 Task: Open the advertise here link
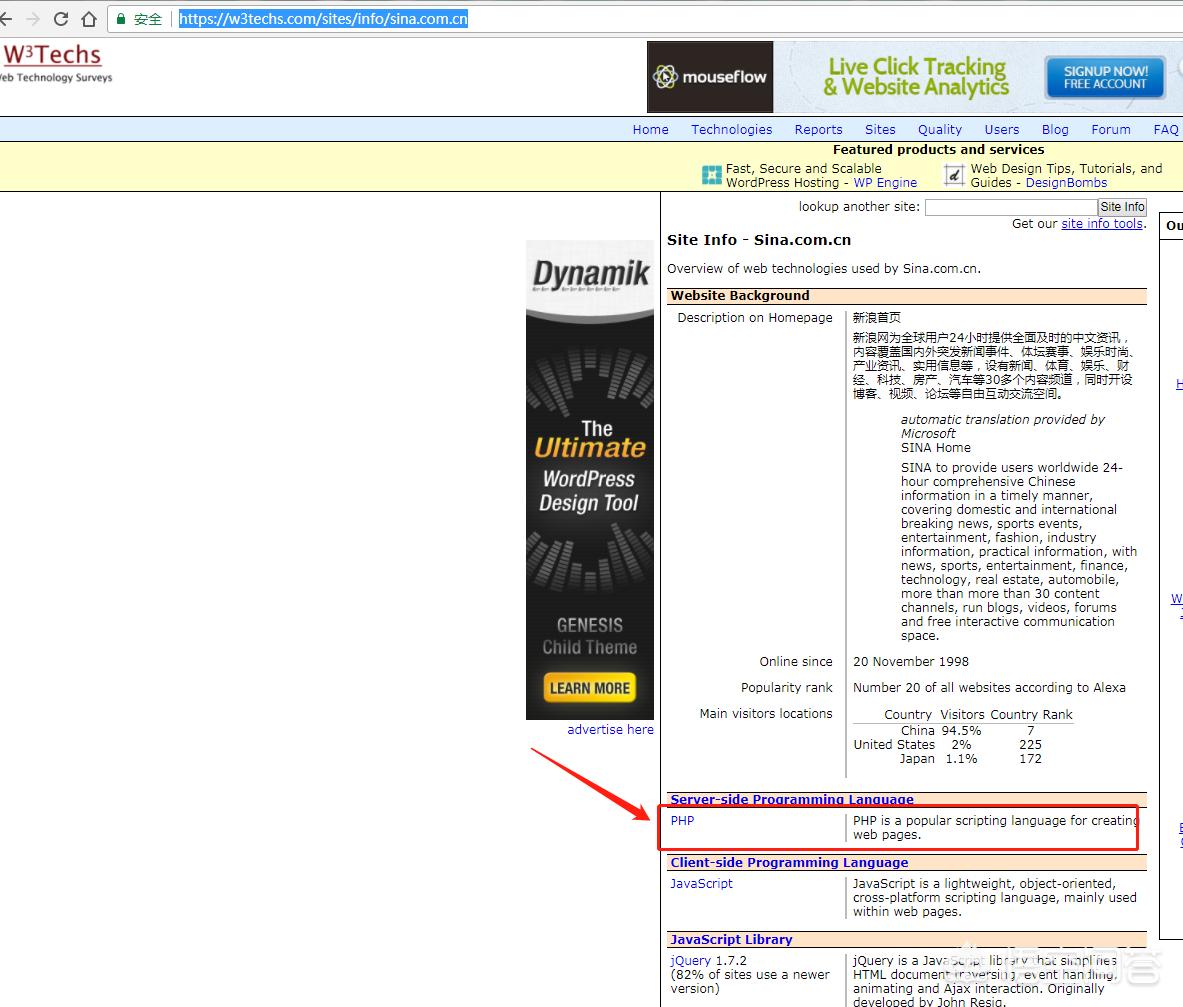click(610, 730)
